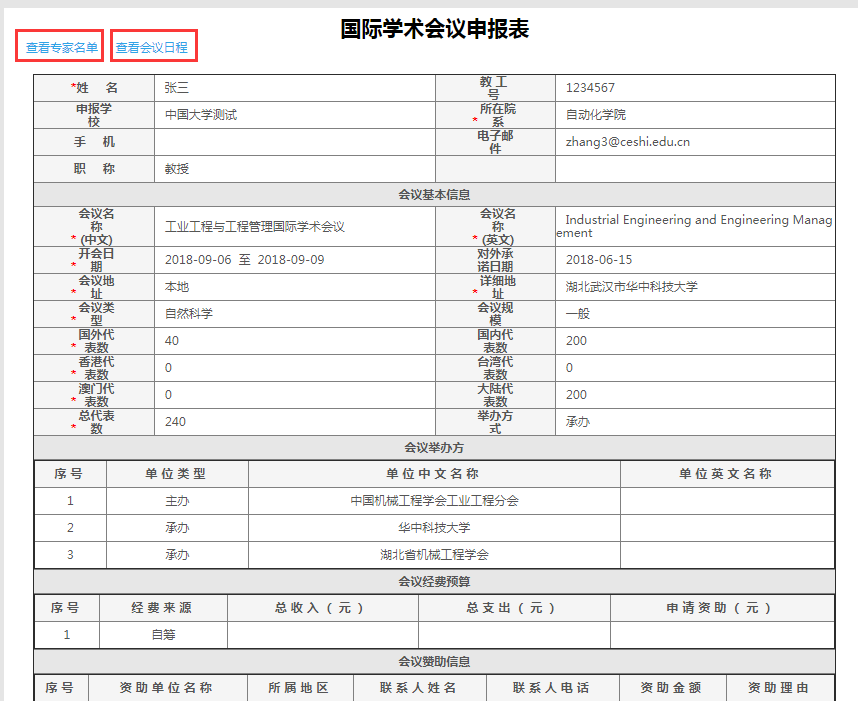Click the 自筹 funding source cell
Image resolution: width=858 pixels, height=704 pixels.
click(163, 635)
